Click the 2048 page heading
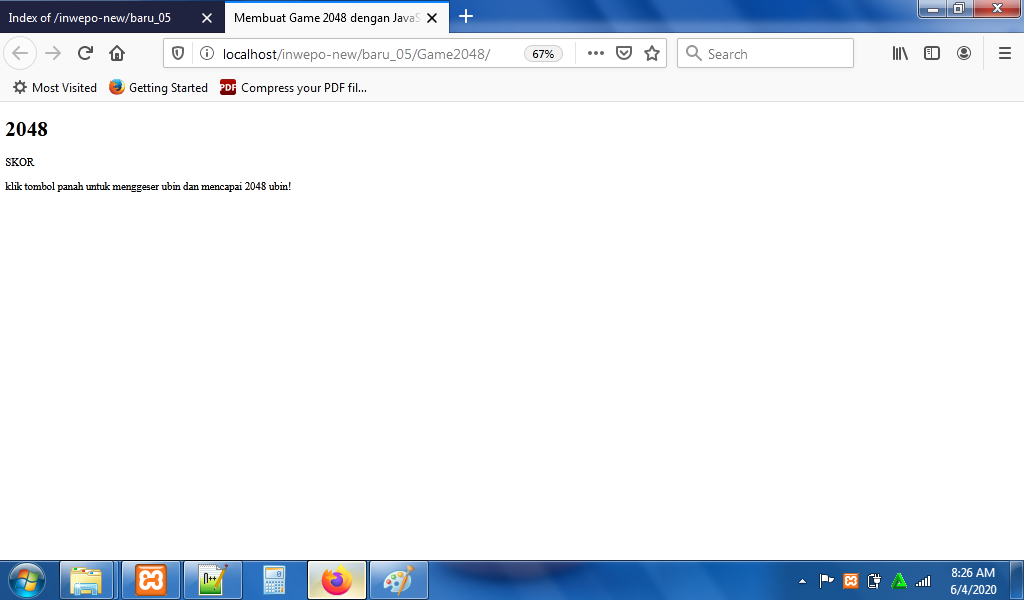The height and width of the screenshot is (600, 1024). click(27, 129)
